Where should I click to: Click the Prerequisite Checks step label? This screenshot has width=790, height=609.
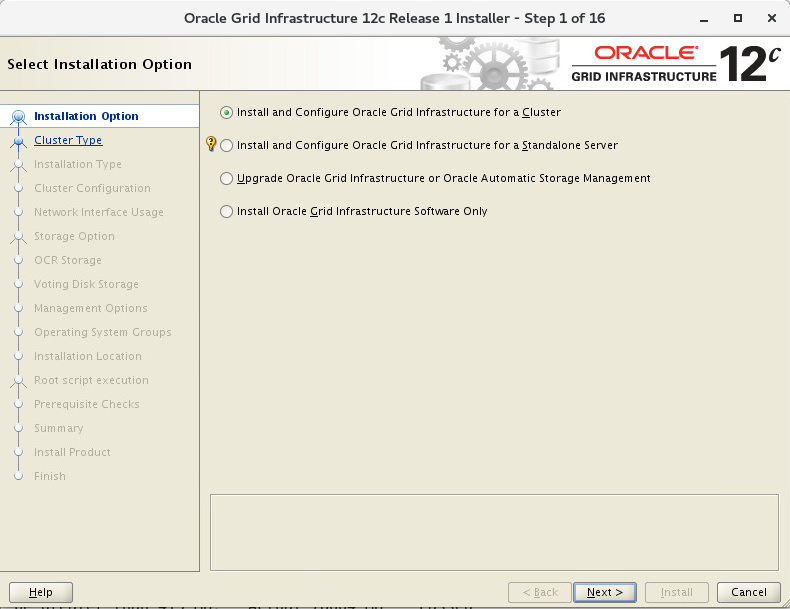tap(87, 404)
